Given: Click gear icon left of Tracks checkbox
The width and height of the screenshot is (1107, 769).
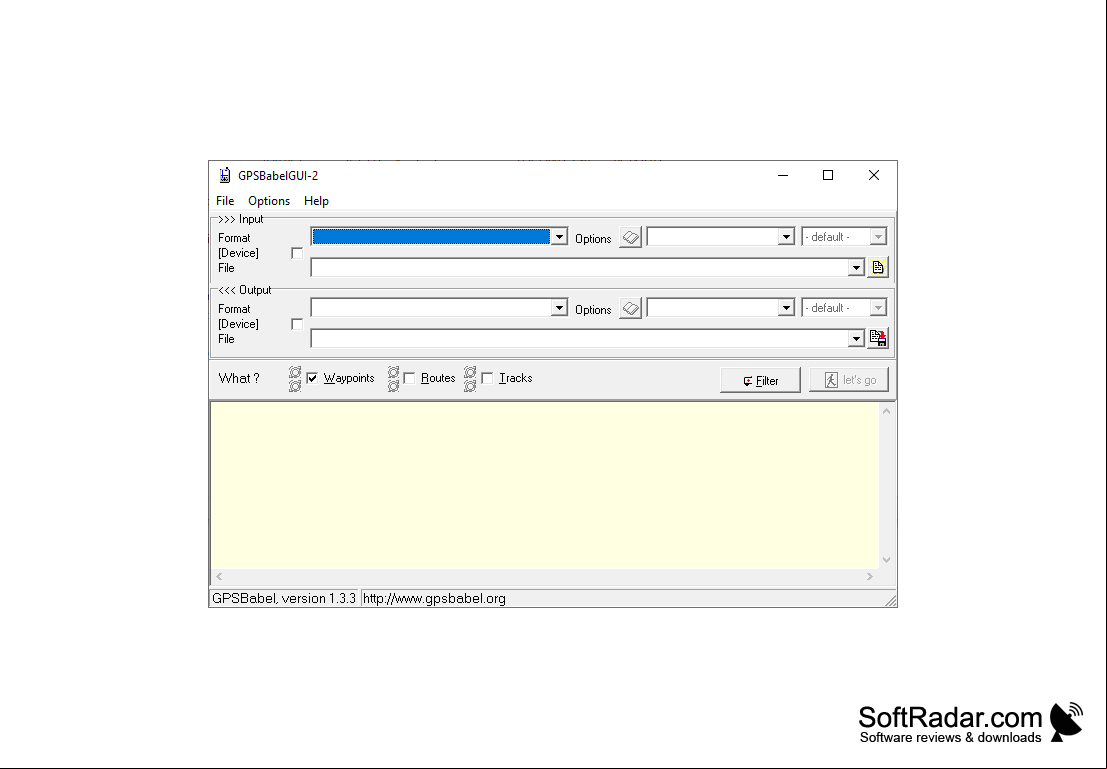Looking at the screenshot, I should tap(470, 379).
